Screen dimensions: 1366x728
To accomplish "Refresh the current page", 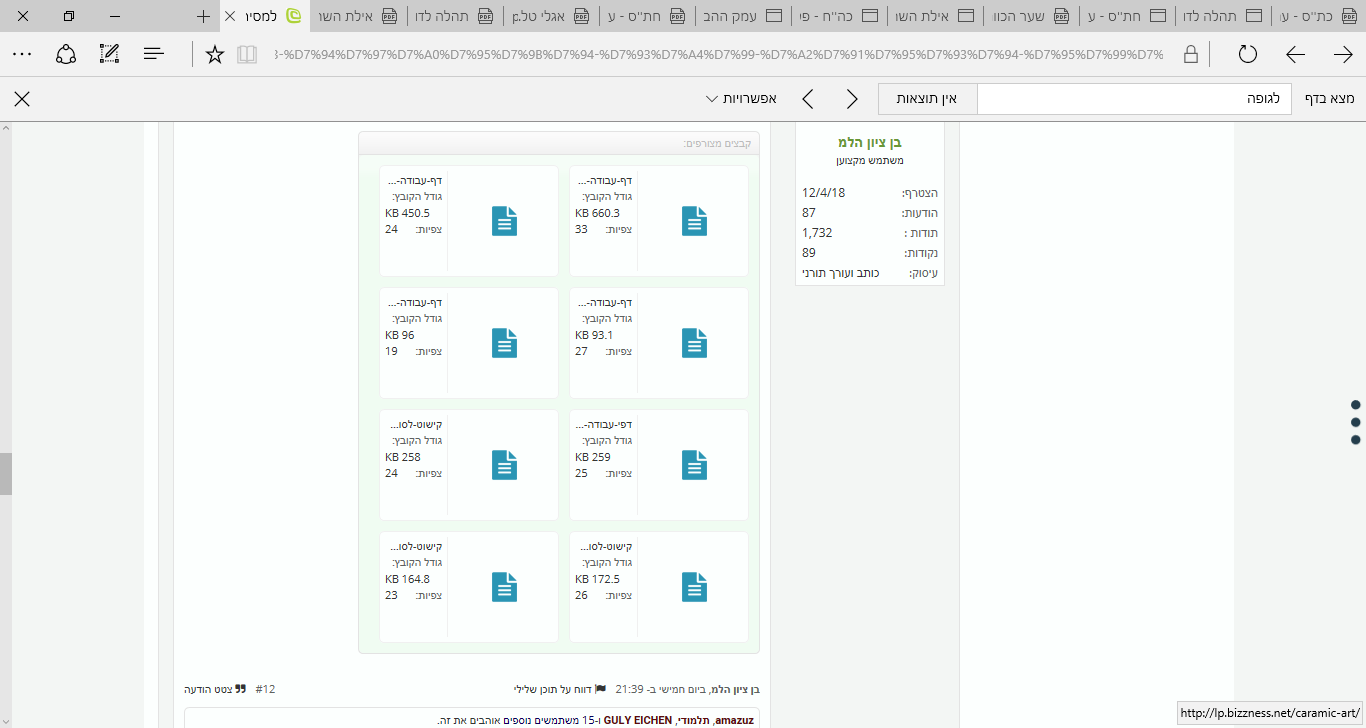I will coord(1247,54).
